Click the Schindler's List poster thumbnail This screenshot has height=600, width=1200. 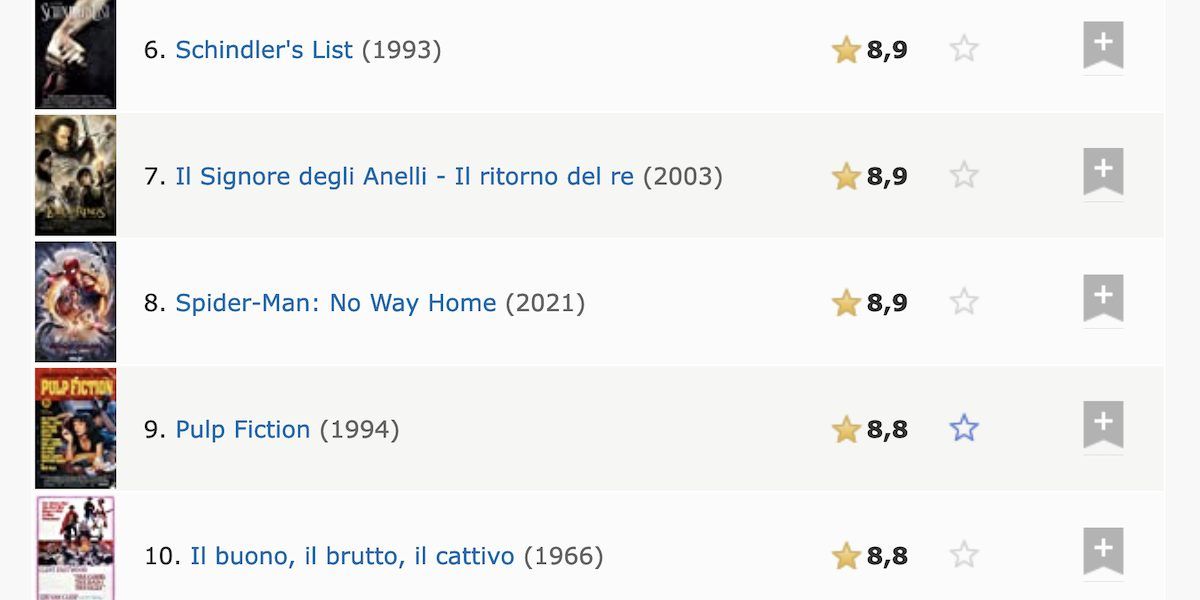(75, 54)
